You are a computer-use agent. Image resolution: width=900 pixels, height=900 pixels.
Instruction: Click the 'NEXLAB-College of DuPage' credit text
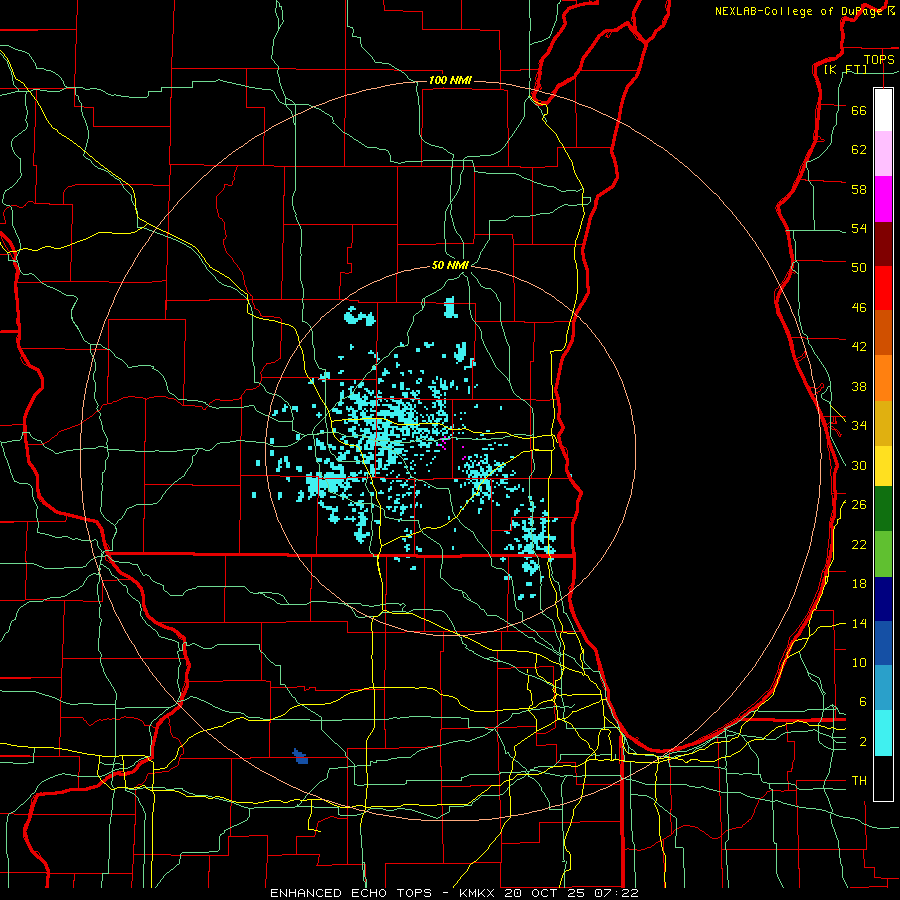click(x=799, y=11)
